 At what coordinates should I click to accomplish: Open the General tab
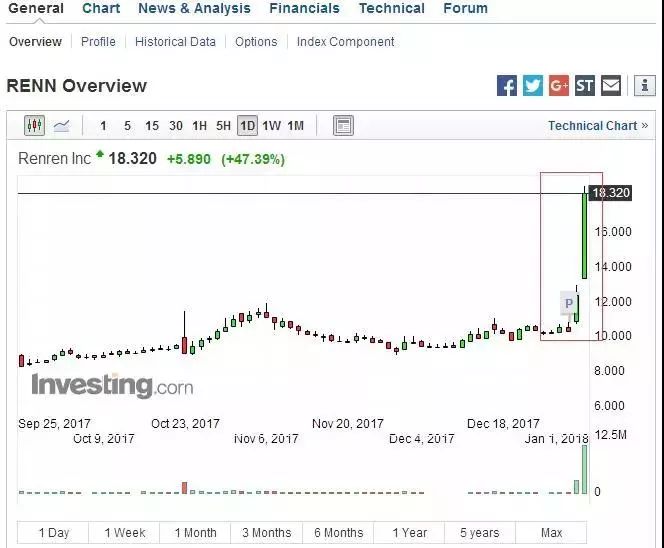[x=36, y=8]
